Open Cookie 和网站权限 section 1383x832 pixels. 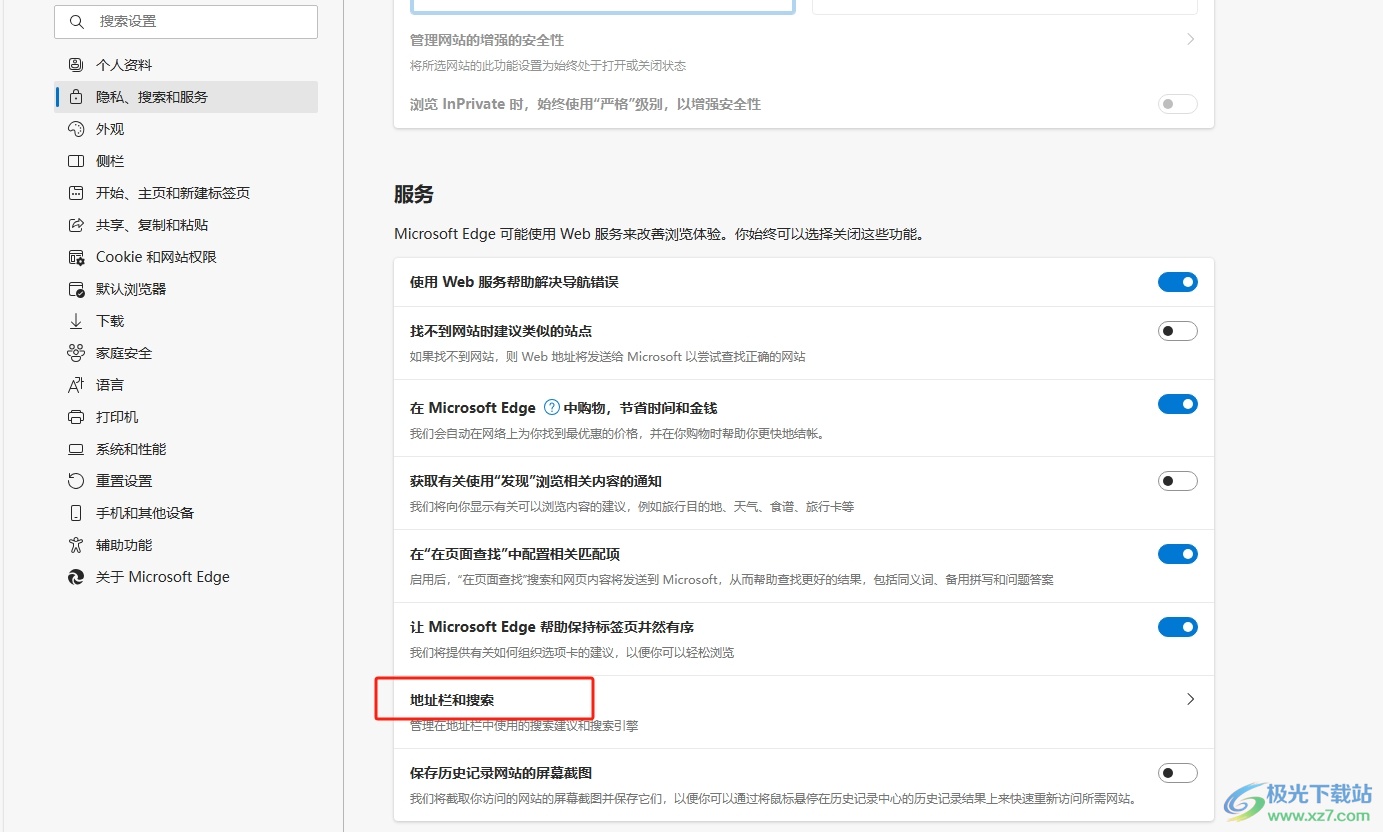tap(186, 257)
